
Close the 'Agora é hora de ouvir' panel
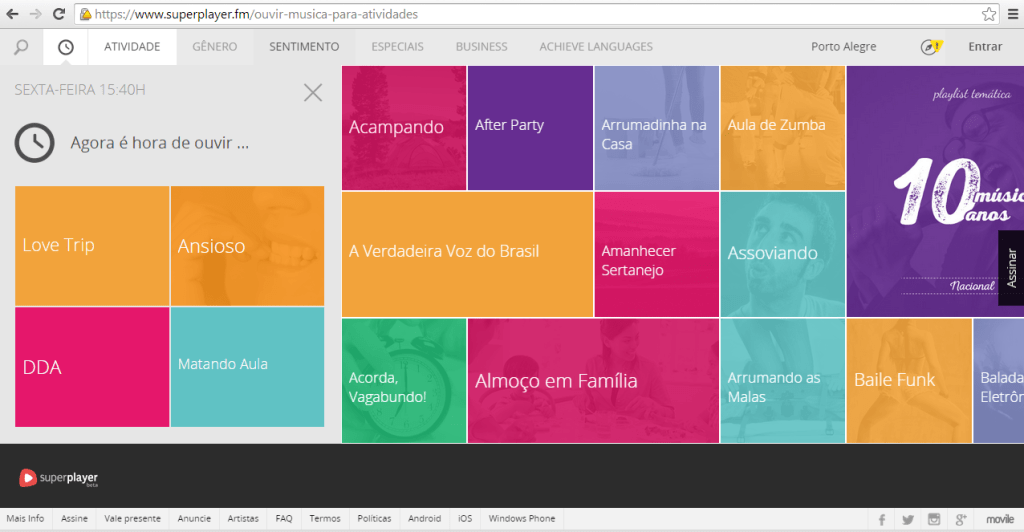click(x=313, y=93)
